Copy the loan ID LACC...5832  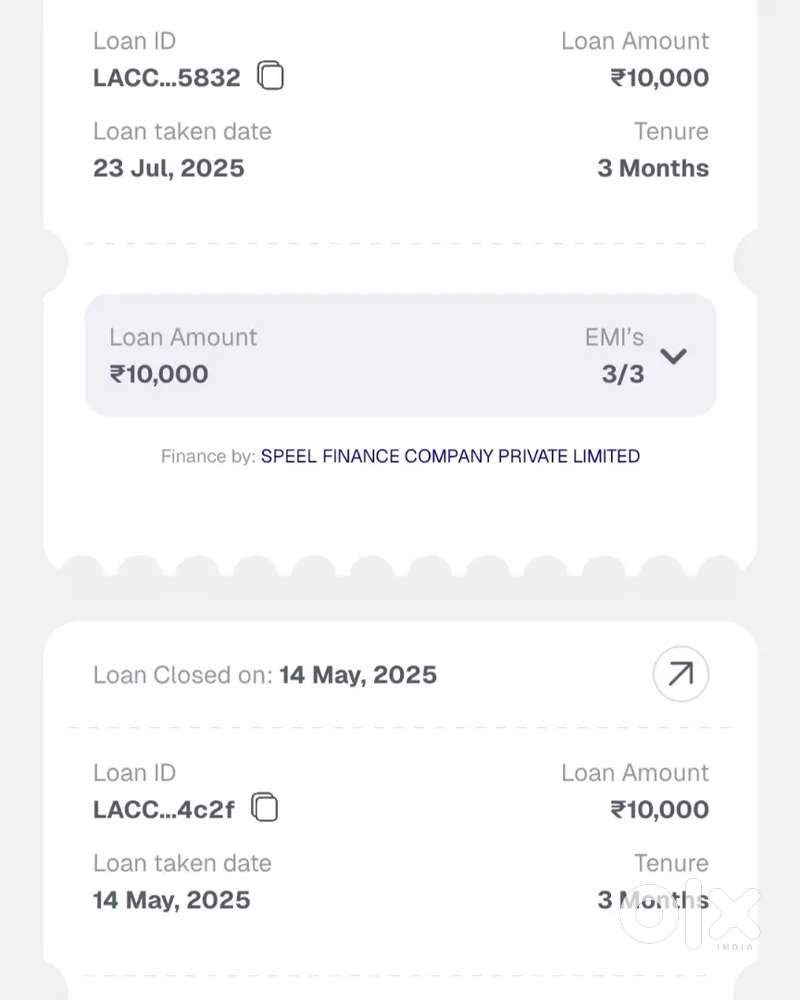pyautogui.click(x=270, y=76)
